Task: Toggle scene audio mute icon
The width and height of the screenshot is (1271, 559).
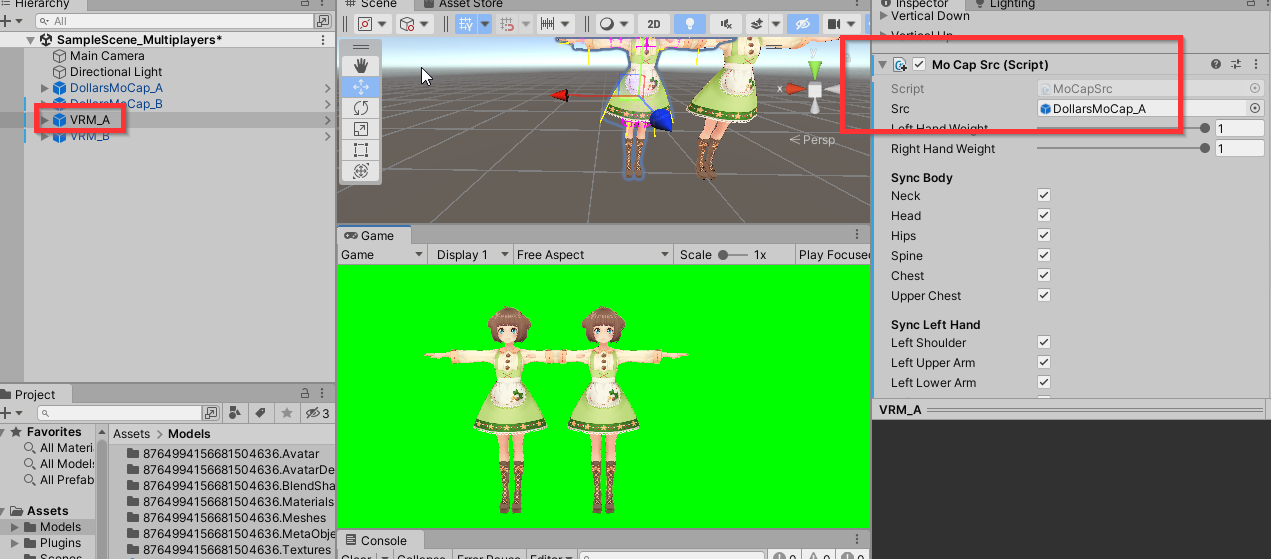Action: click(726, 24)
